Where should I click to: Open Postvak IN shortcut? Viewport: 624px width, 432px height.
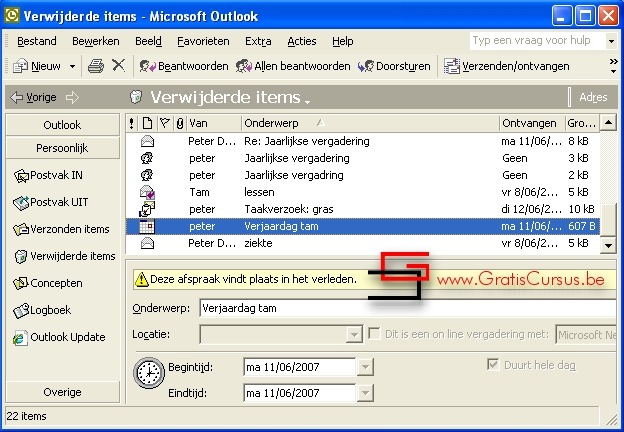pos(48,175)
